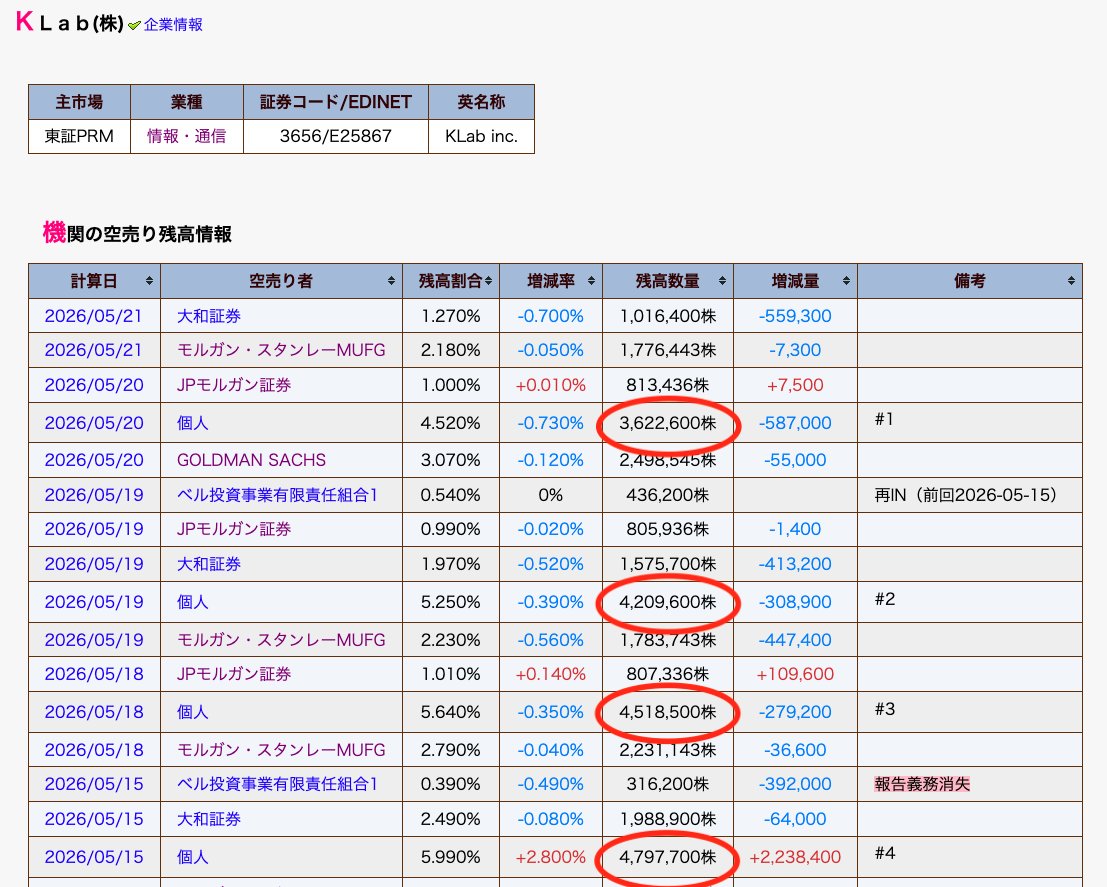Open the 2026/05/21 date in the 大和証券 row
The image size is (1107, 887).
(x=94, y=316)
